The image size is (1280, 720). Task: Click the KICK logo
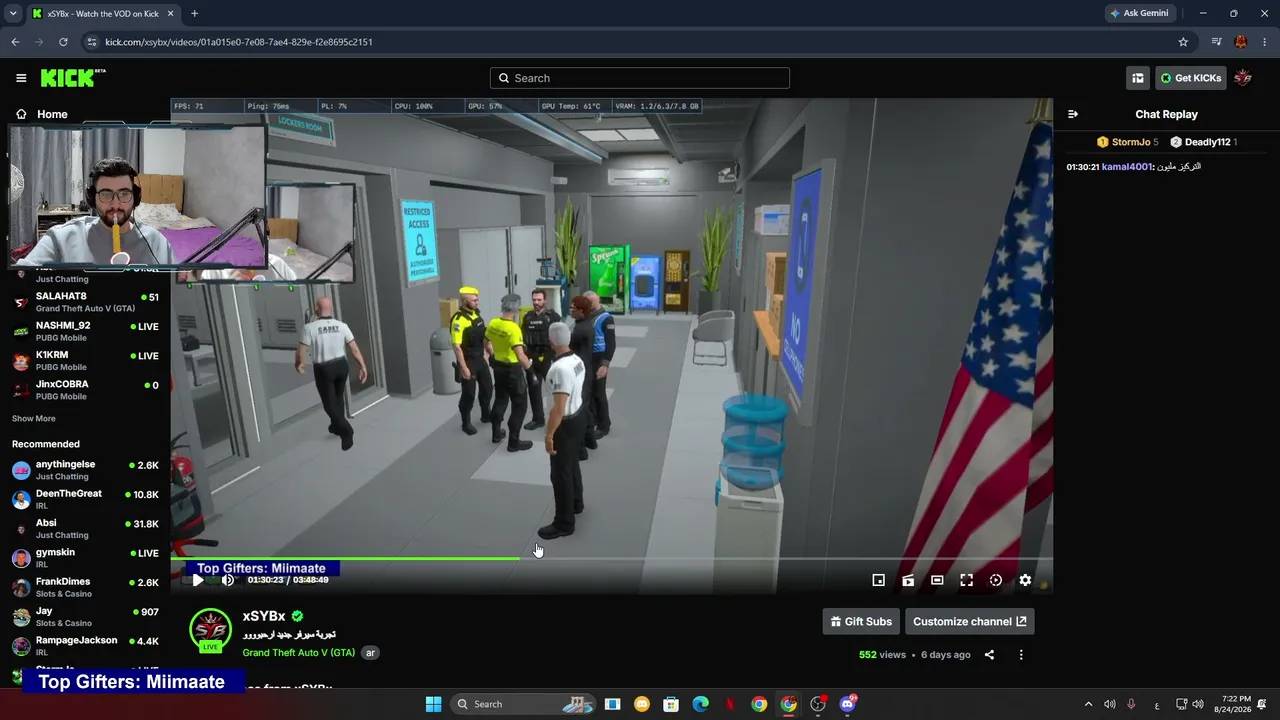(73, 78)
